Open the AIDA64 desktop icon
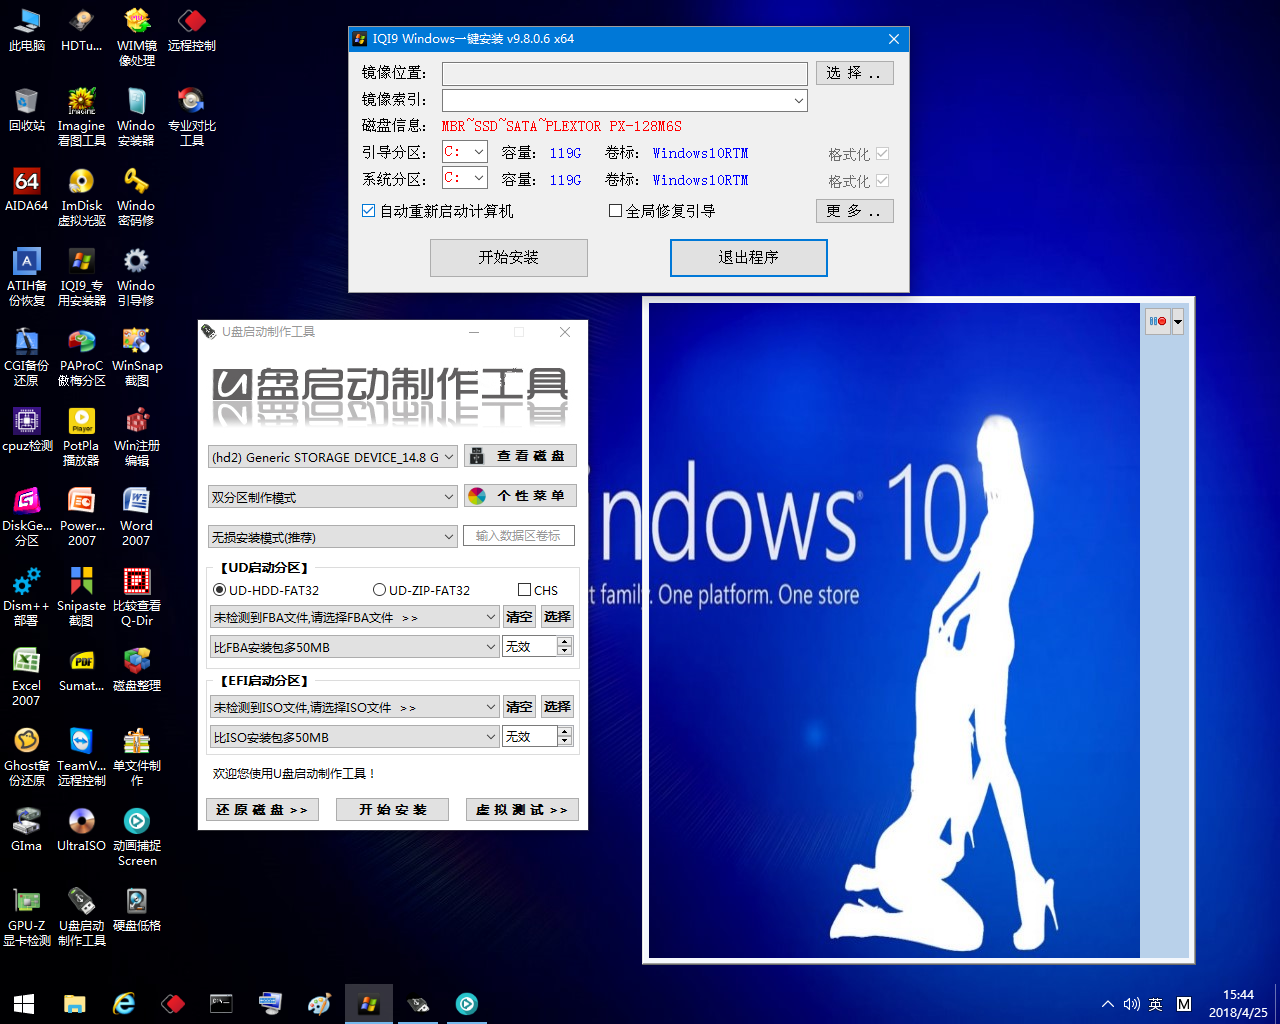Screen dimensions: 1280x1024 tap(27, 190)
